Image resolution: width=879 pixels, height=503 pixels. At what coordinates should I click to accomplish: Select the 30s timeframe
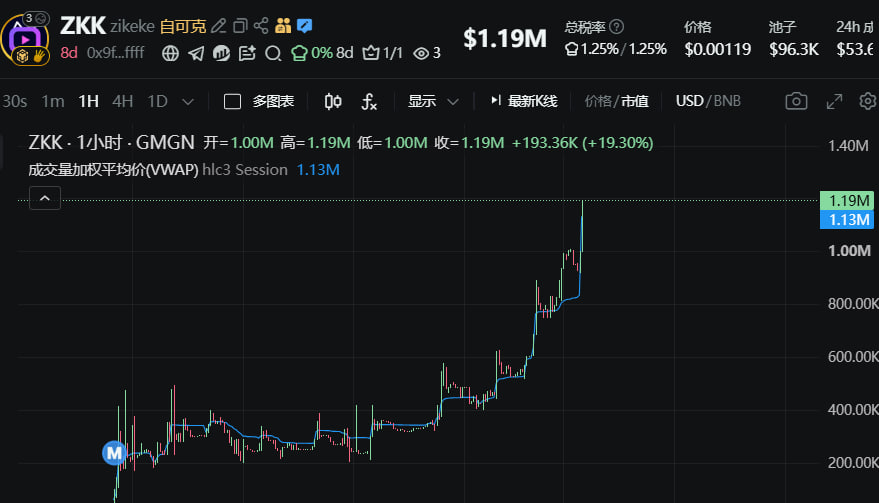pos(15,101)
